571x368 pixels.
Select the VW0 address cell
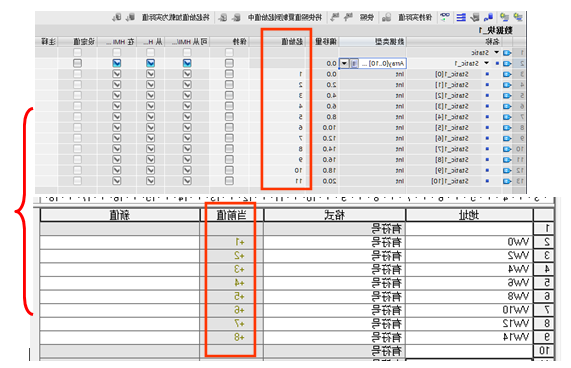[469, 242]
